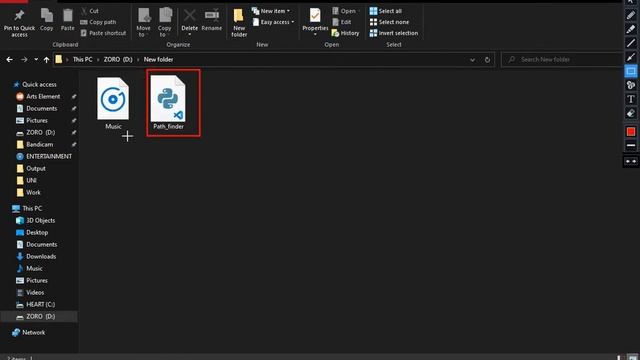640x360 pixels.
Task: Go back with the Back arrow
Action: (9, 60)
